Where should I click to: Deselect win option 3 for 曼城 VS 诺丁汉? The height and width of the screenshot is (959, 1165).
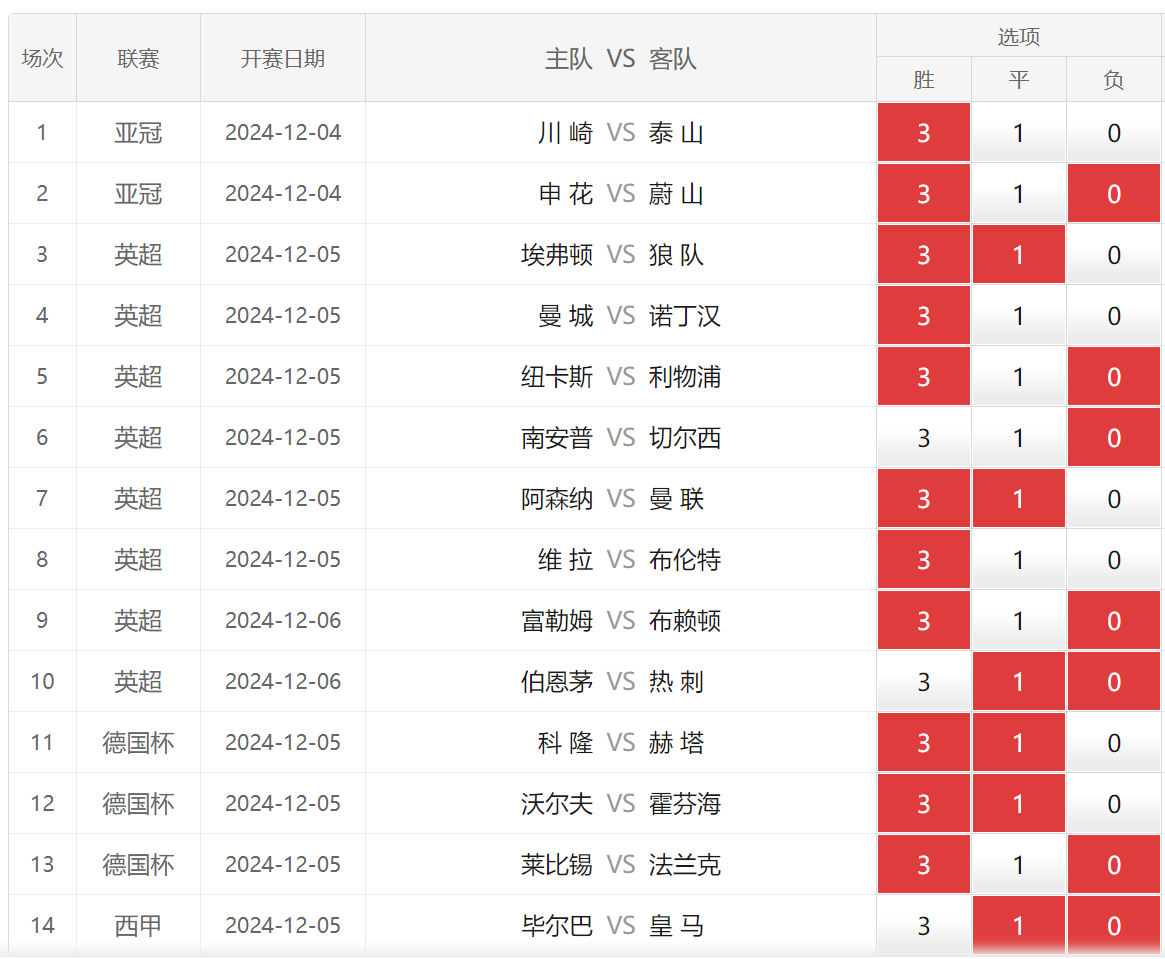[x=924, y=316]
